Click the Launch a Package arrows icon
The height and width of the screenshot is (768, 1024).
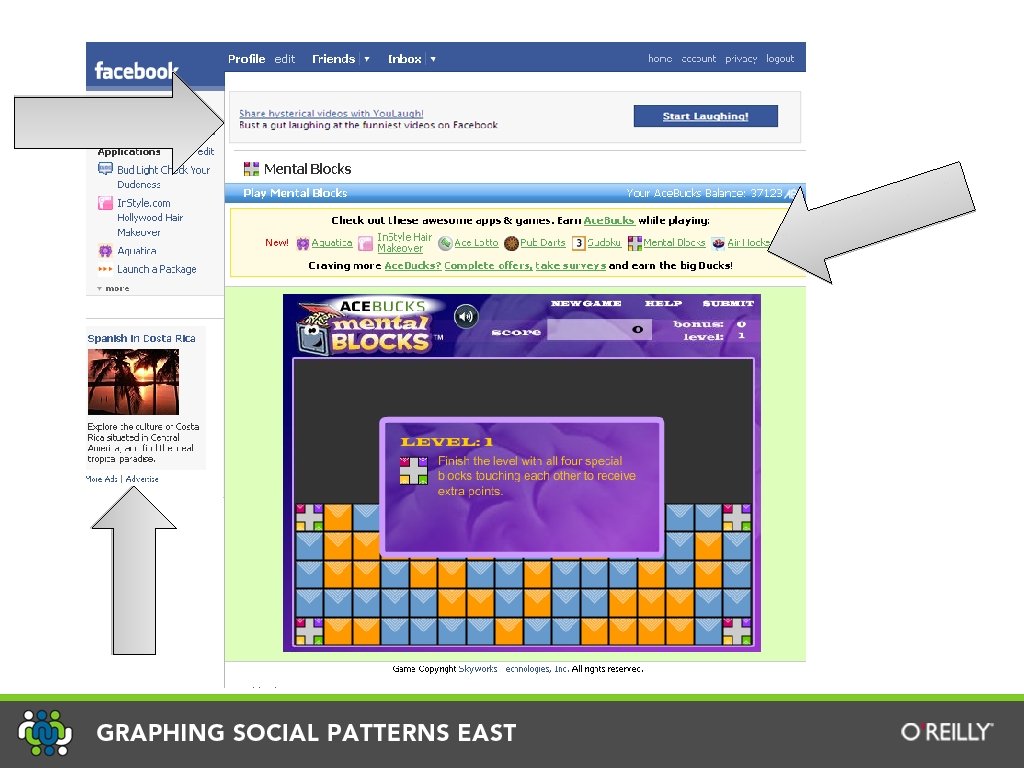tap(105, 269)
